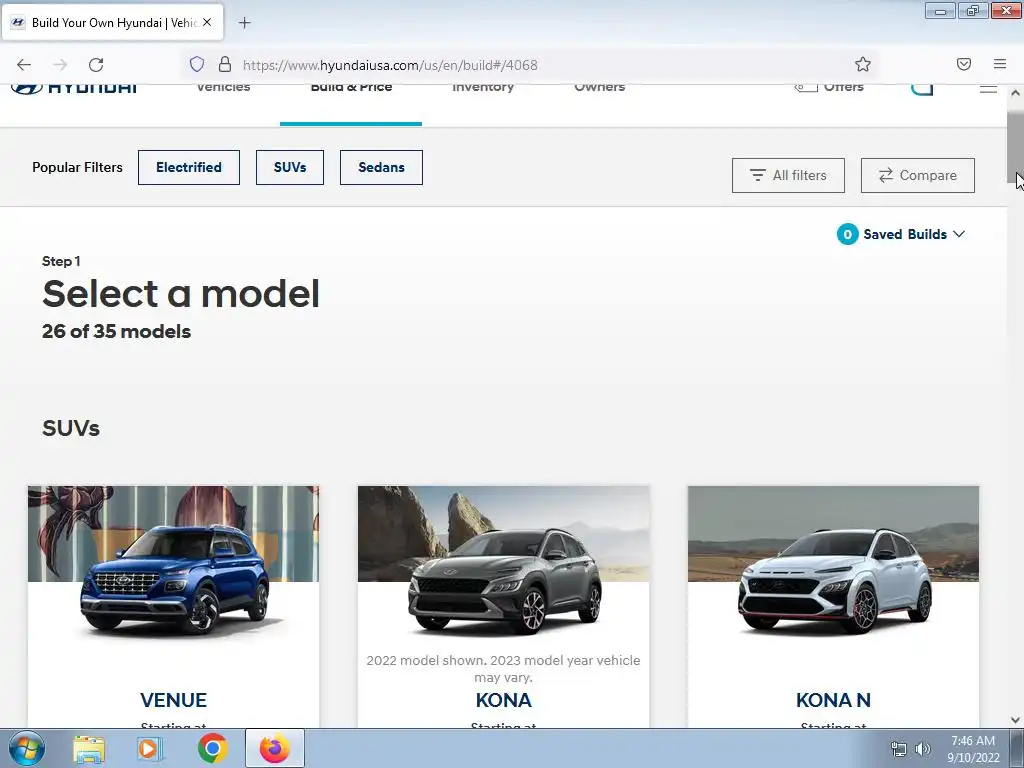The width and height of the screenshot is (1024, 768).
Task: Open the Owners navigation item
Action: [x=600, y=88]
